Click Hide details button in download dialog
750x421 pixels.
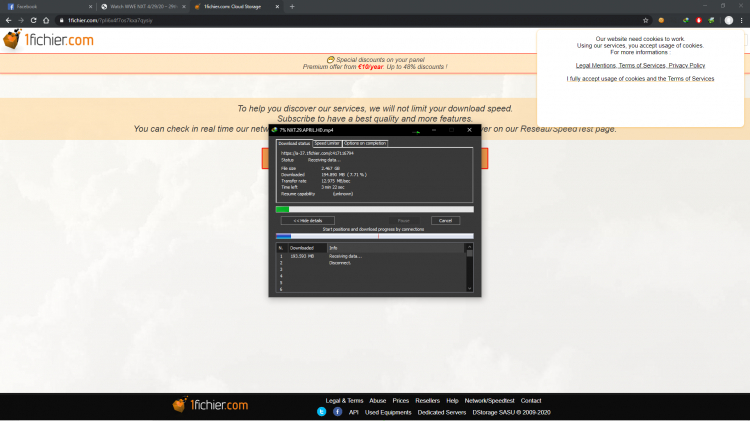[308, 221]
